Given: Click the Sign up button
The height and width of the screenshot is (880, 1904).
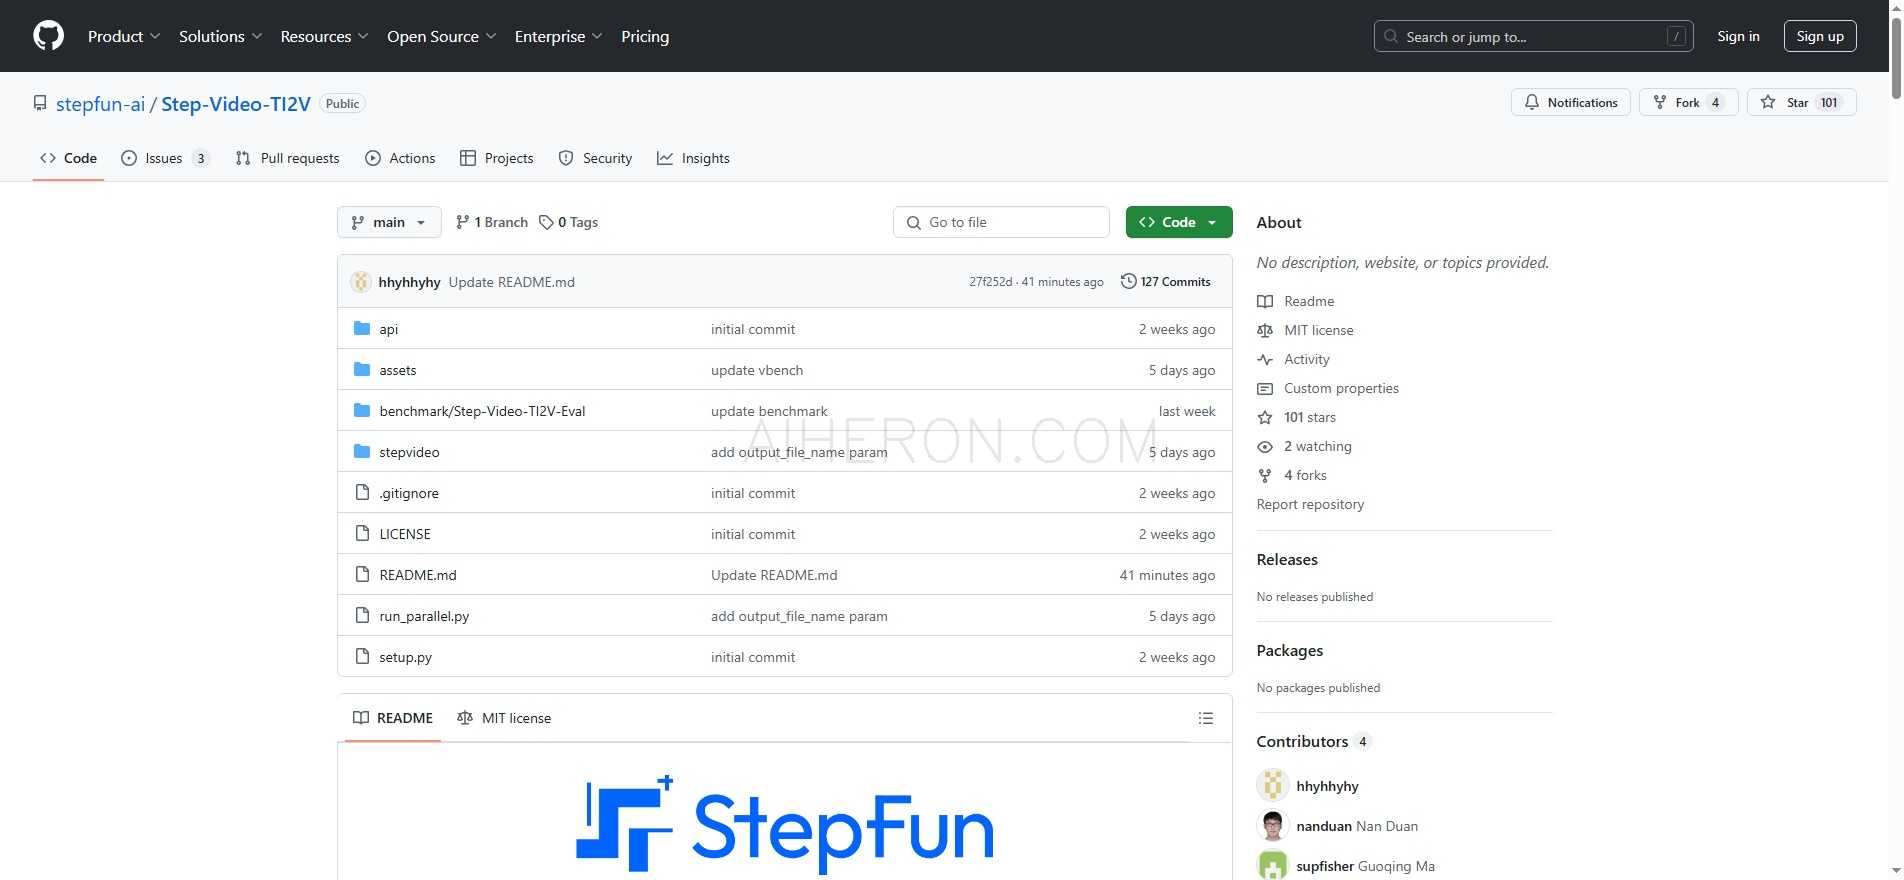Looking at the screenshot, I should [x=1820, y=36].
